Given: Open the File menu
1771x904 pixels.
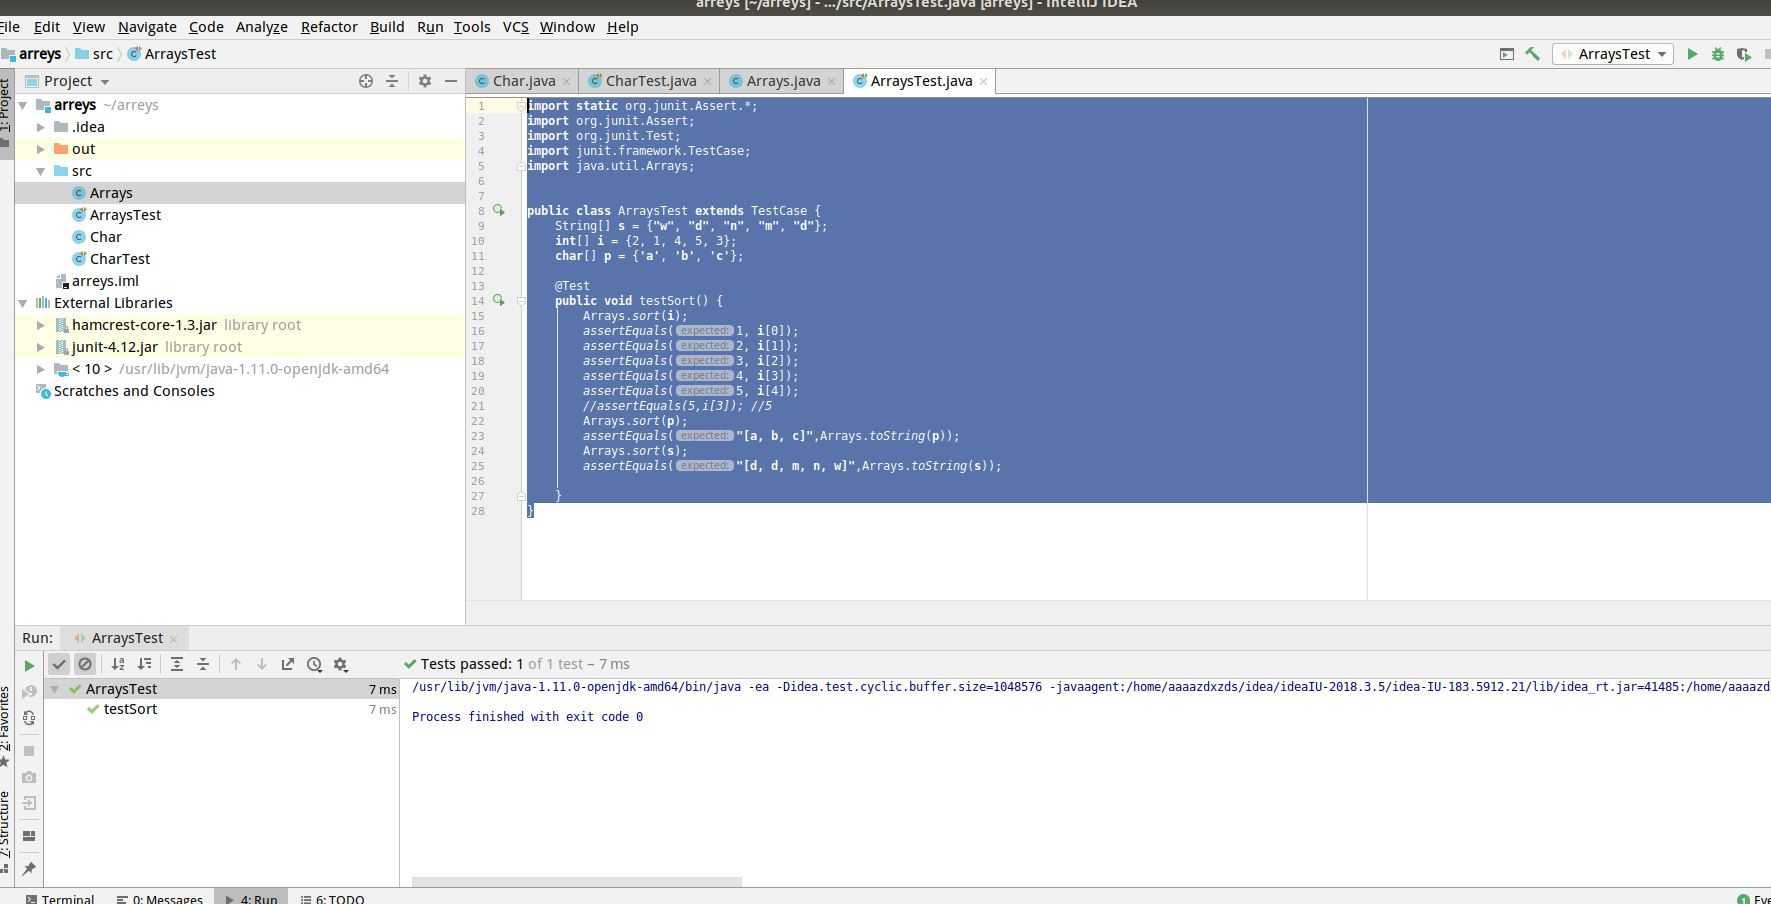Looking at the screenshot, I should [9, 27].
